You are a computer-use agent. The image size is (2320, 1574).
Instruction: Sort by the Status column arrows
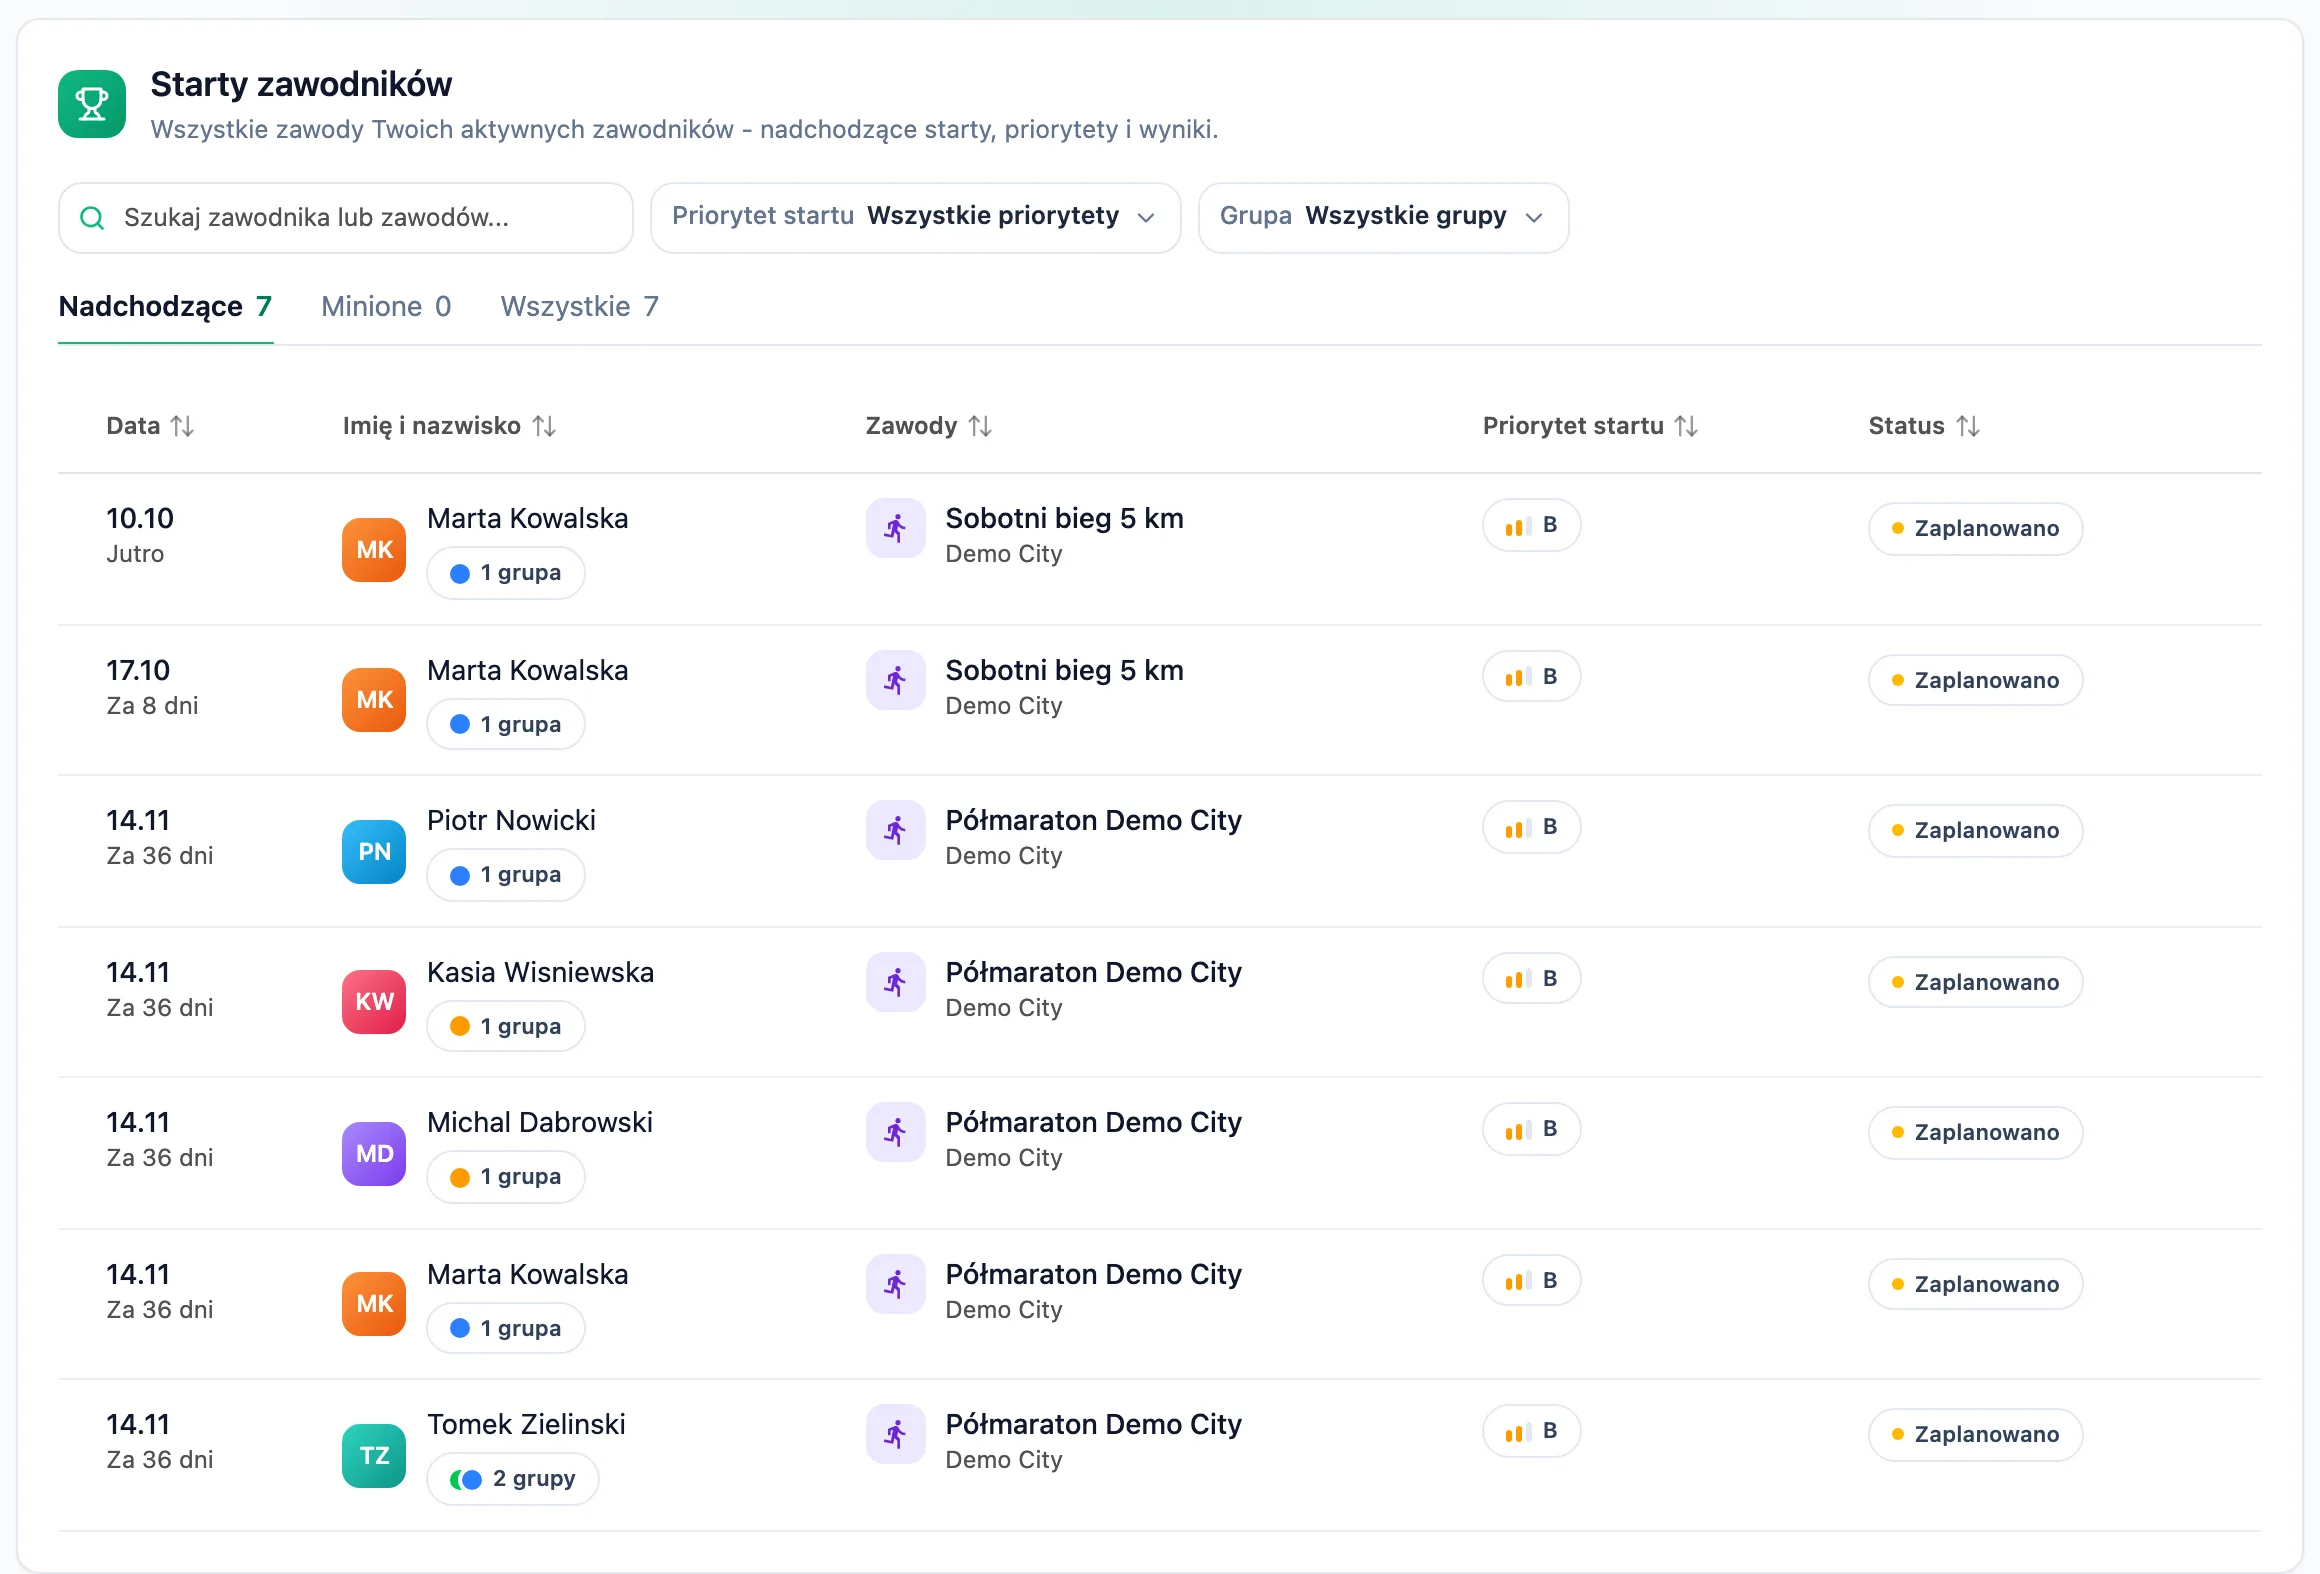tap(1967, 426)
